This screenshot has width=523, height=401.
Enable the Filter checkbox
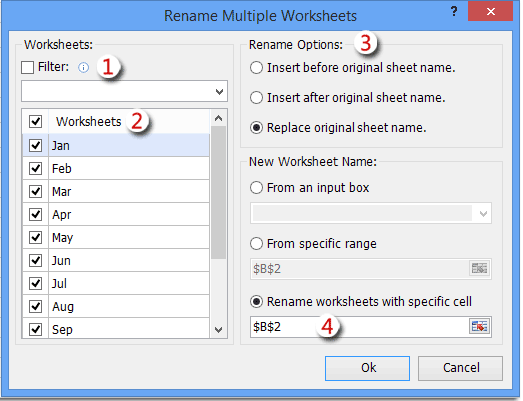tap(27, 67)
